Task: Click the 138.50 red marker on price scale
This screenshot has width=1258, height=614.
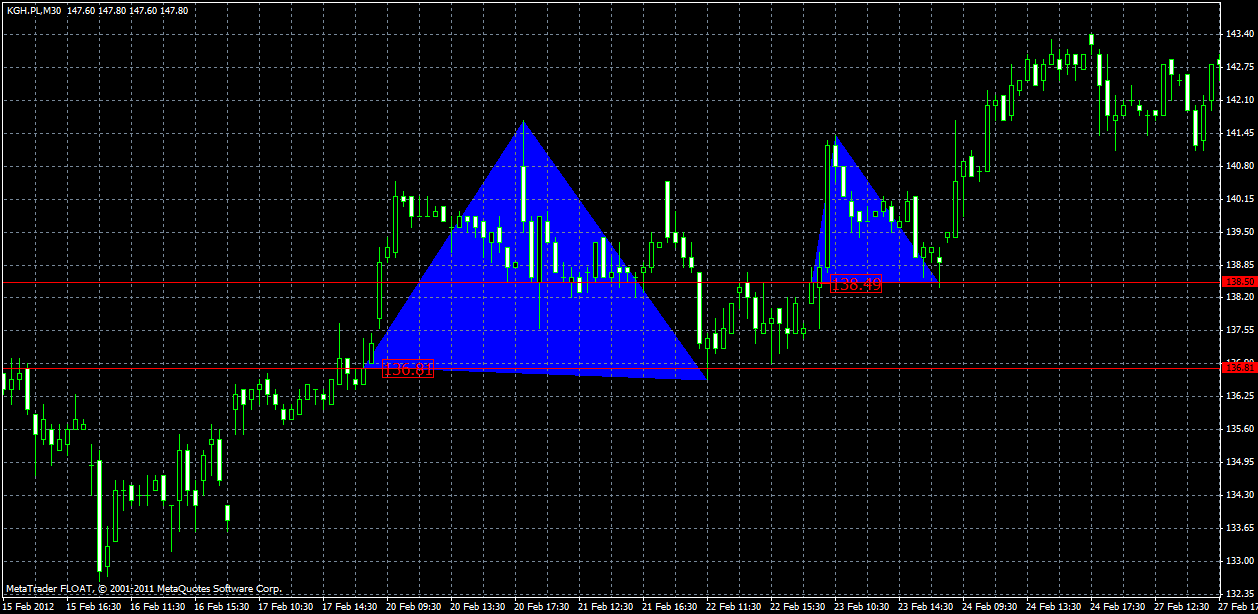Action: pyautogui.click(x=1241, y=282)
